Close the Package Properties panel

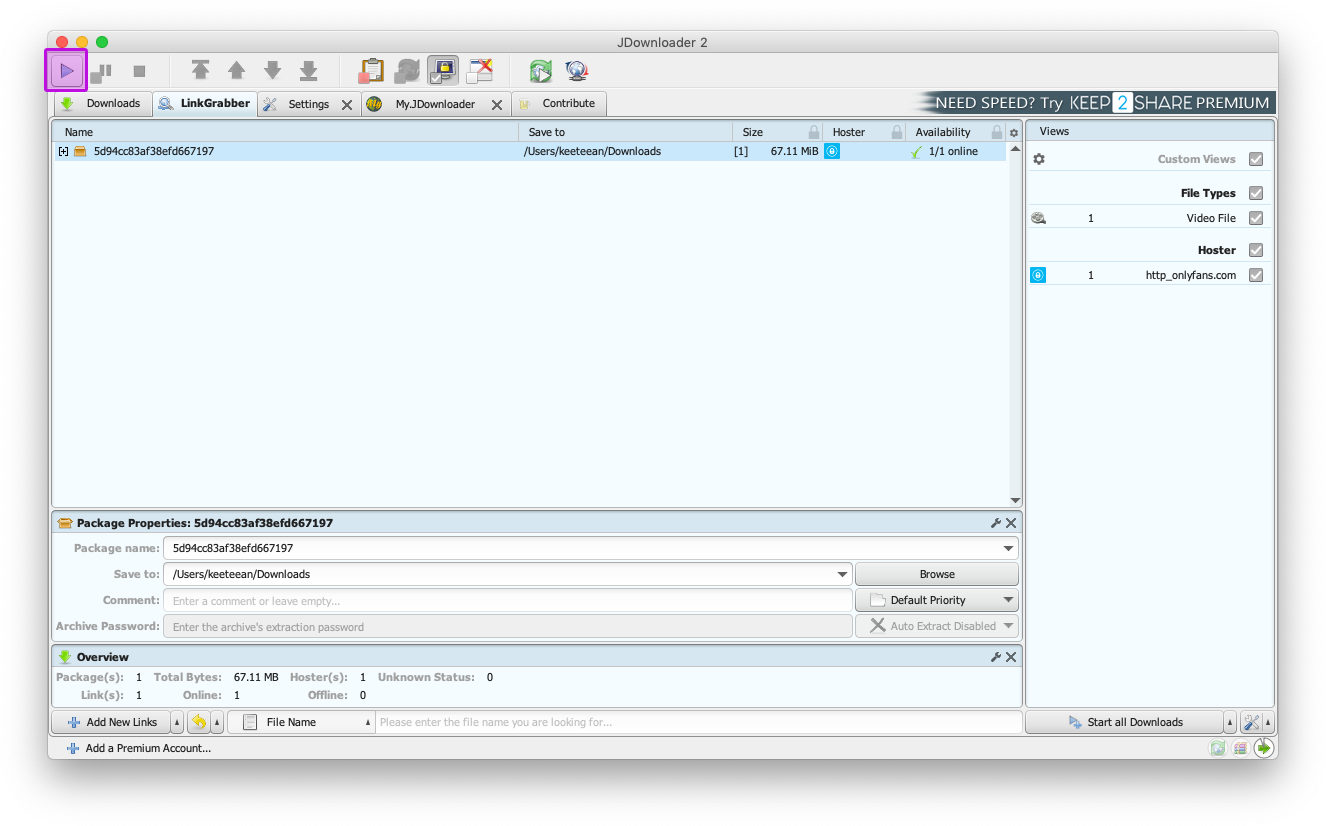(1011, 523)
